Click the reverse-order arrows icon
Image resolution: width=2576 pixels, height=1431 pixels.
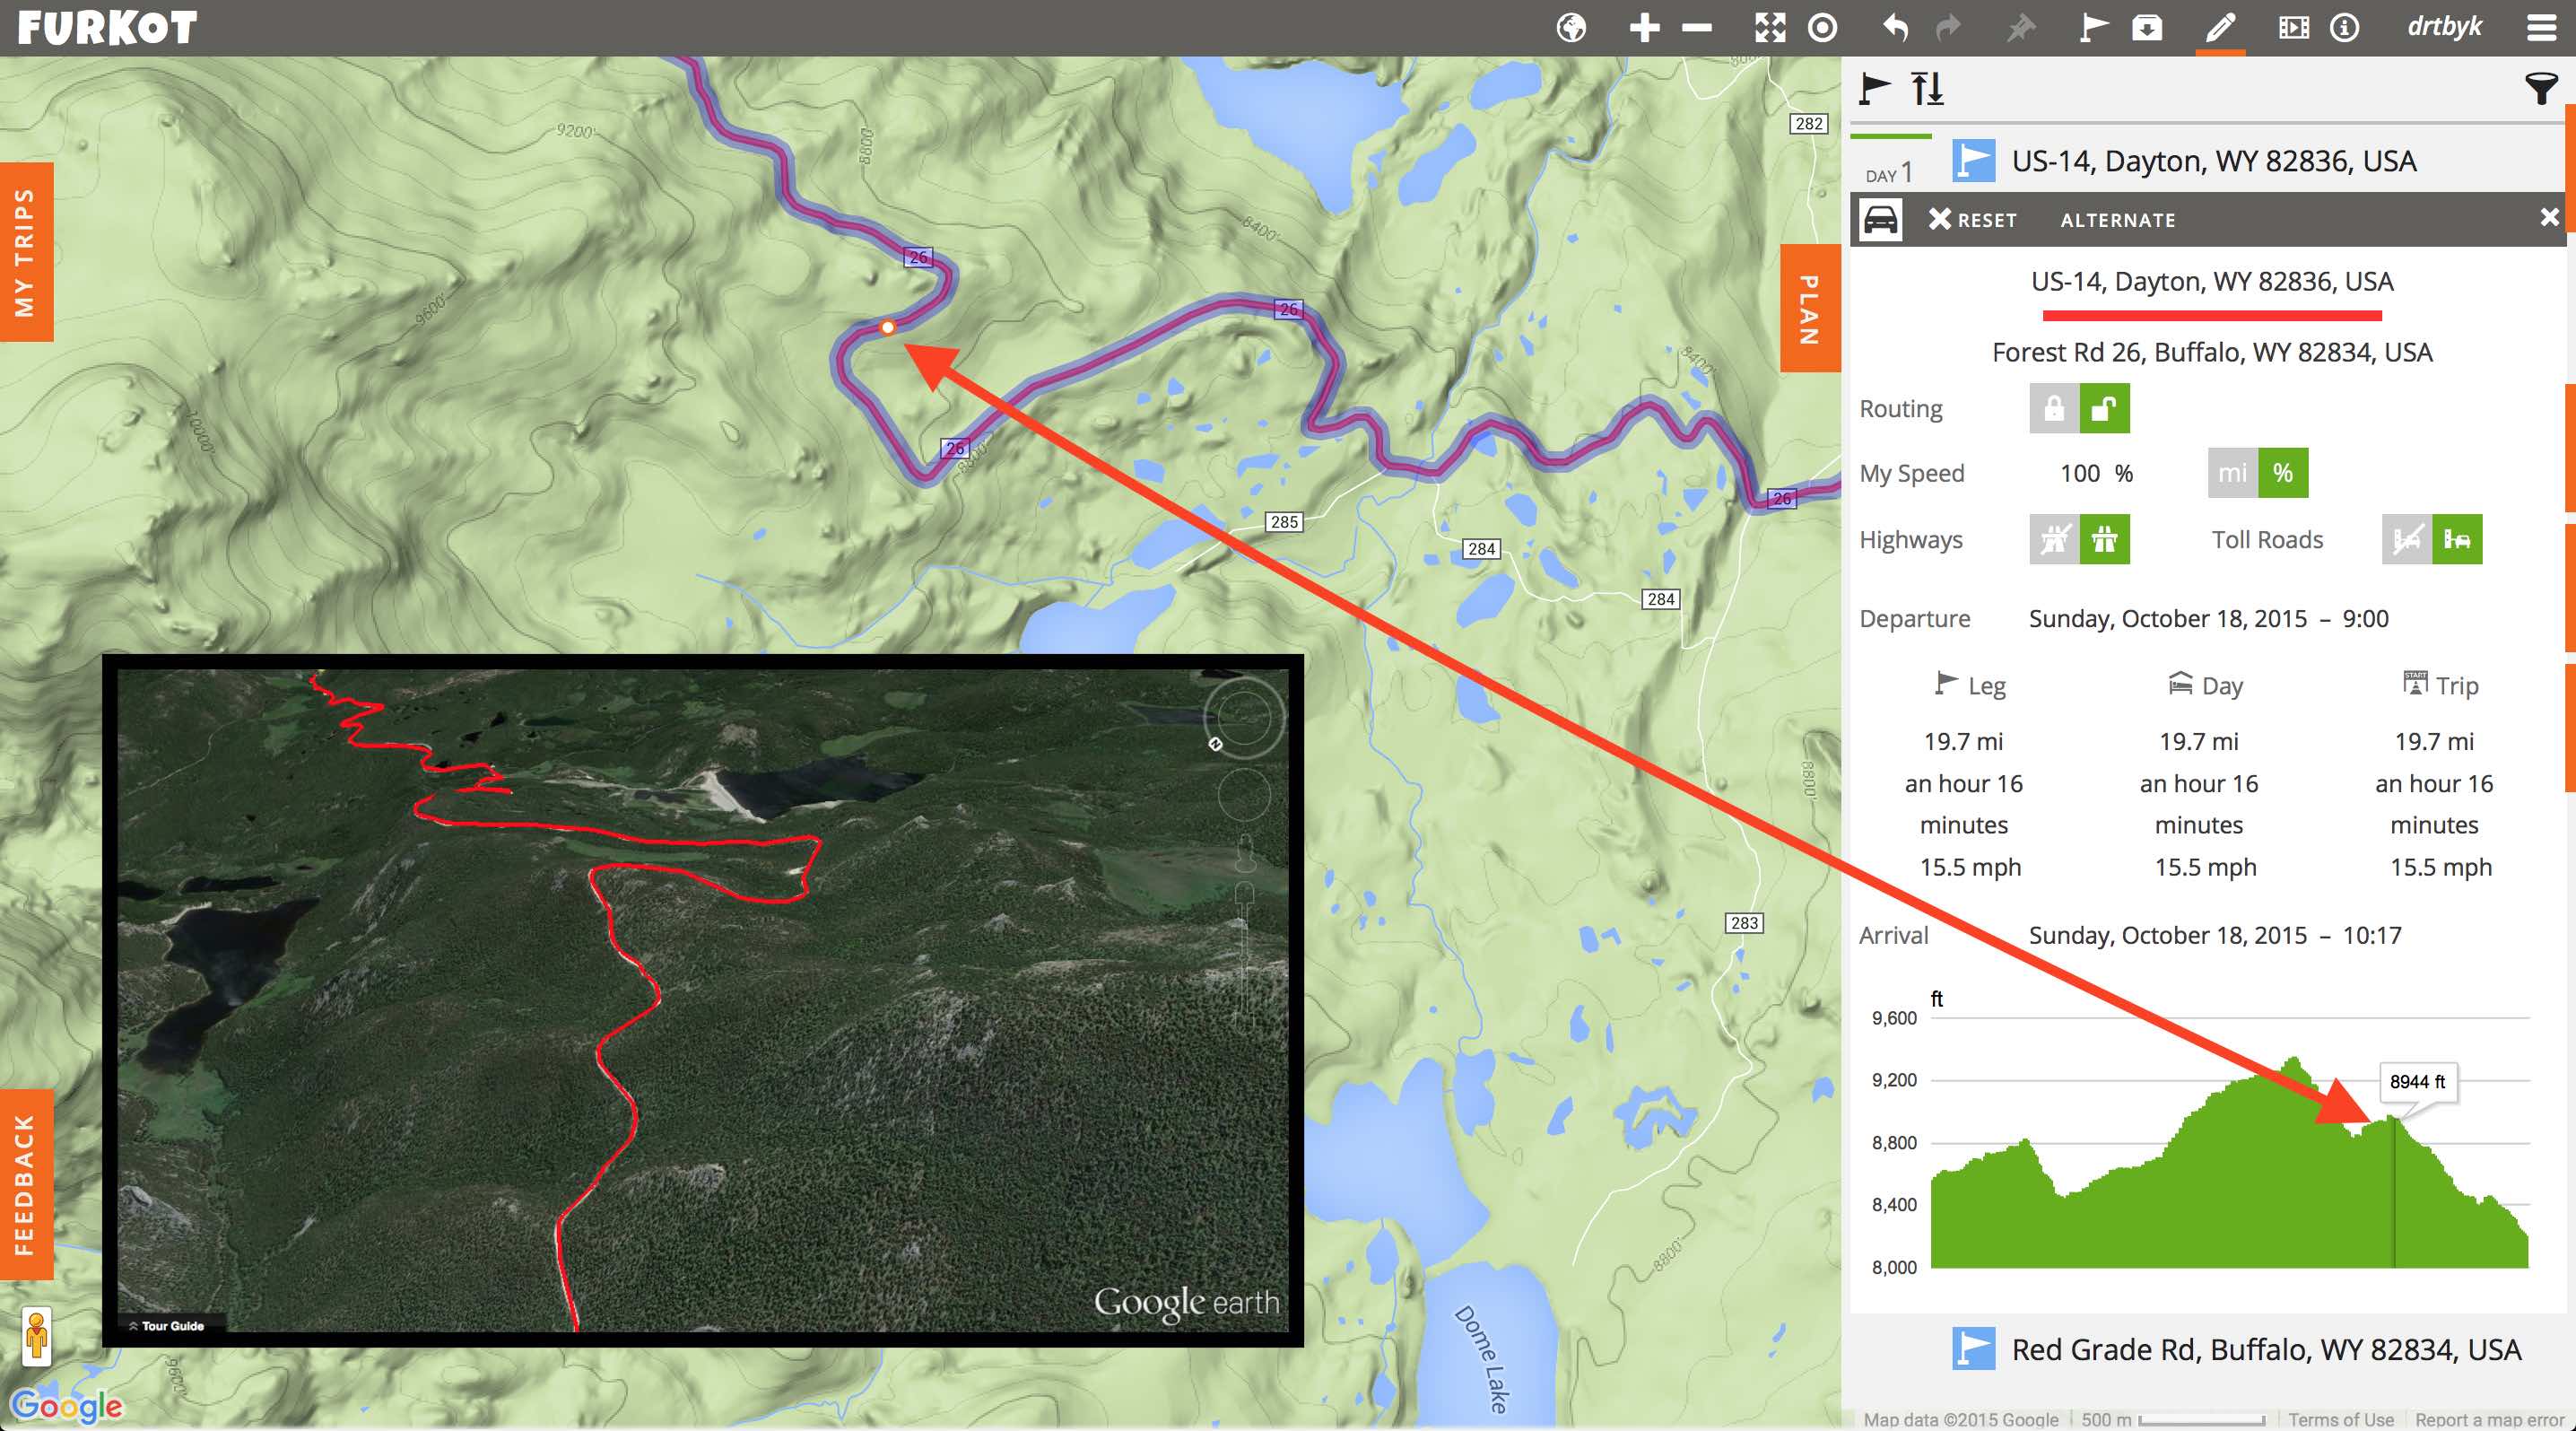point(1927,88)
